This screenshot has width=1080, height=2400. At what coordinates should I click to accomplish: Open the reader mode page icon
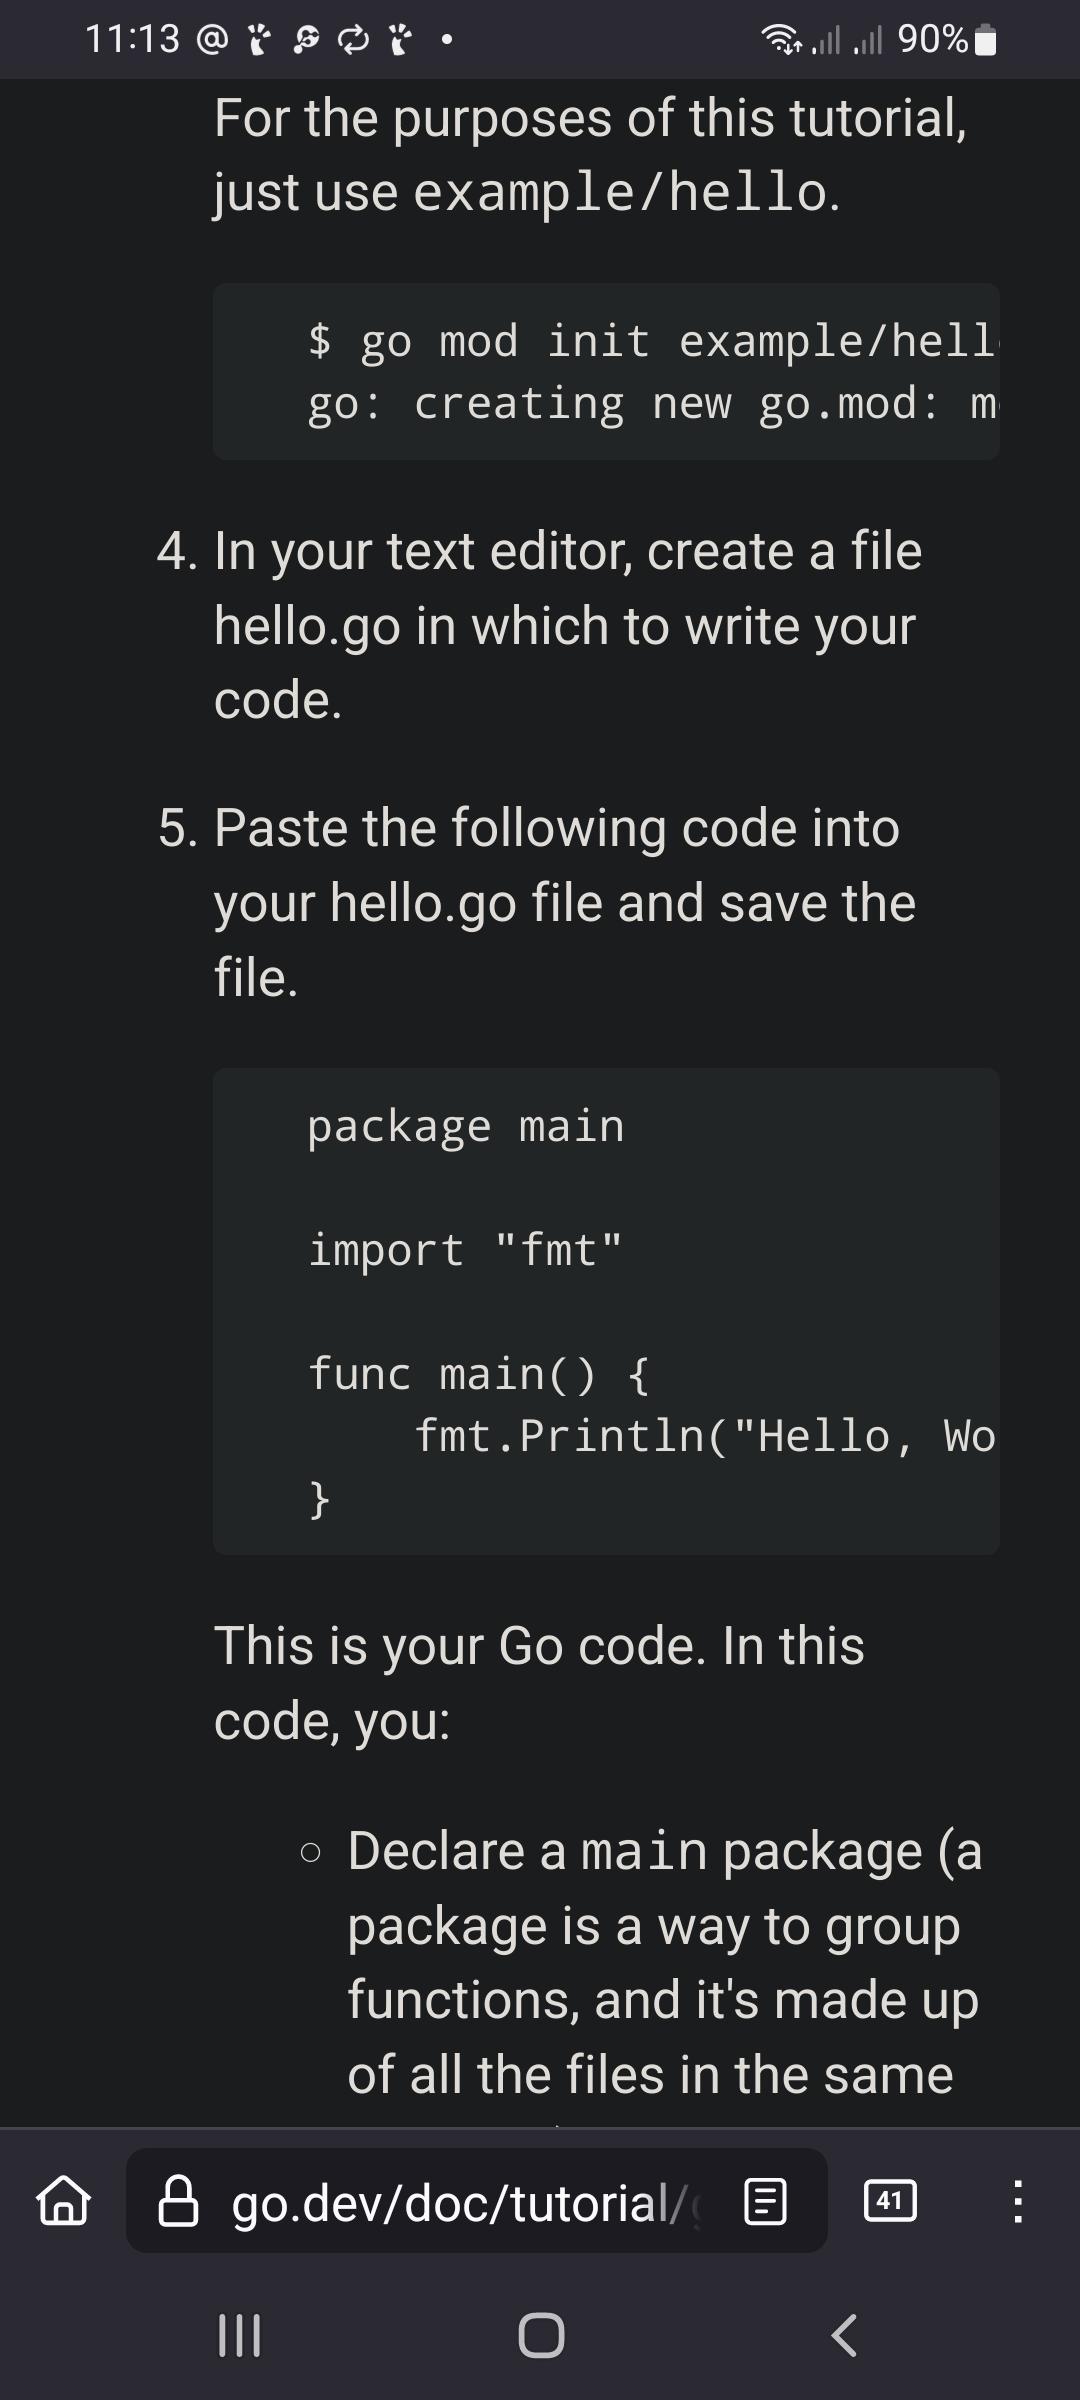point(766,2202)
